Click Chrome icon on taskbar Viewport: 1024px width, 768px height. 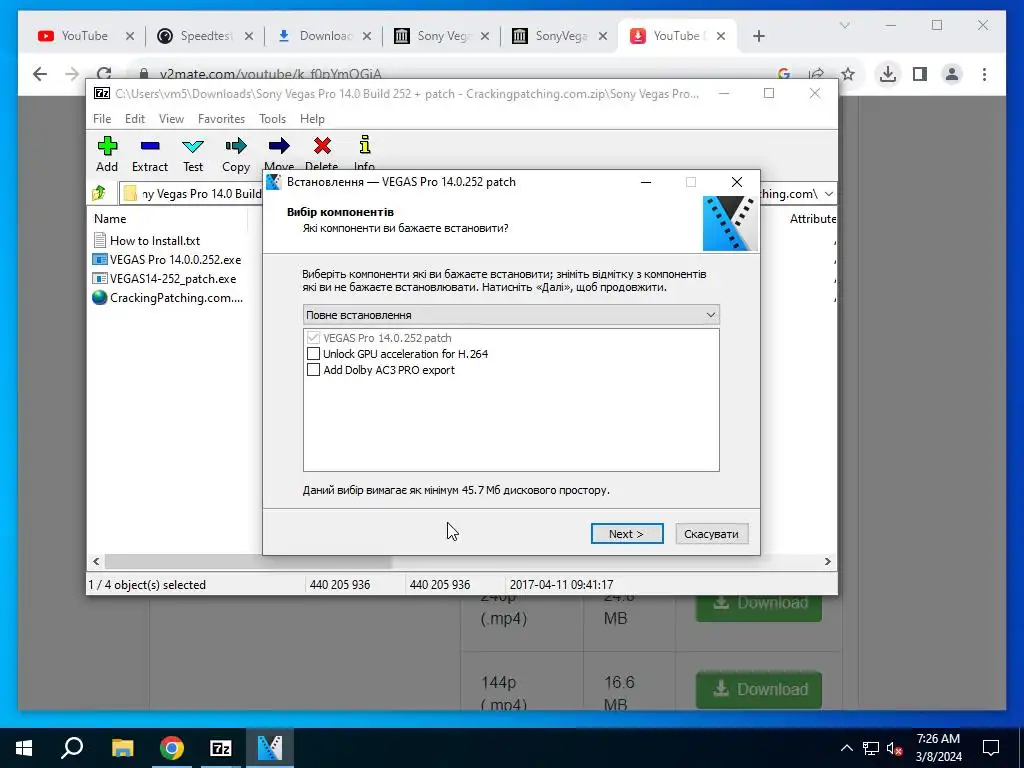tap(172, 748)
